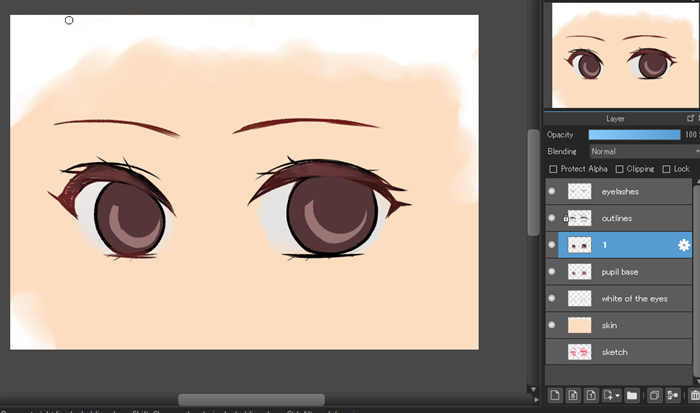Add a new 8-bit layer

tap(573, 395)
